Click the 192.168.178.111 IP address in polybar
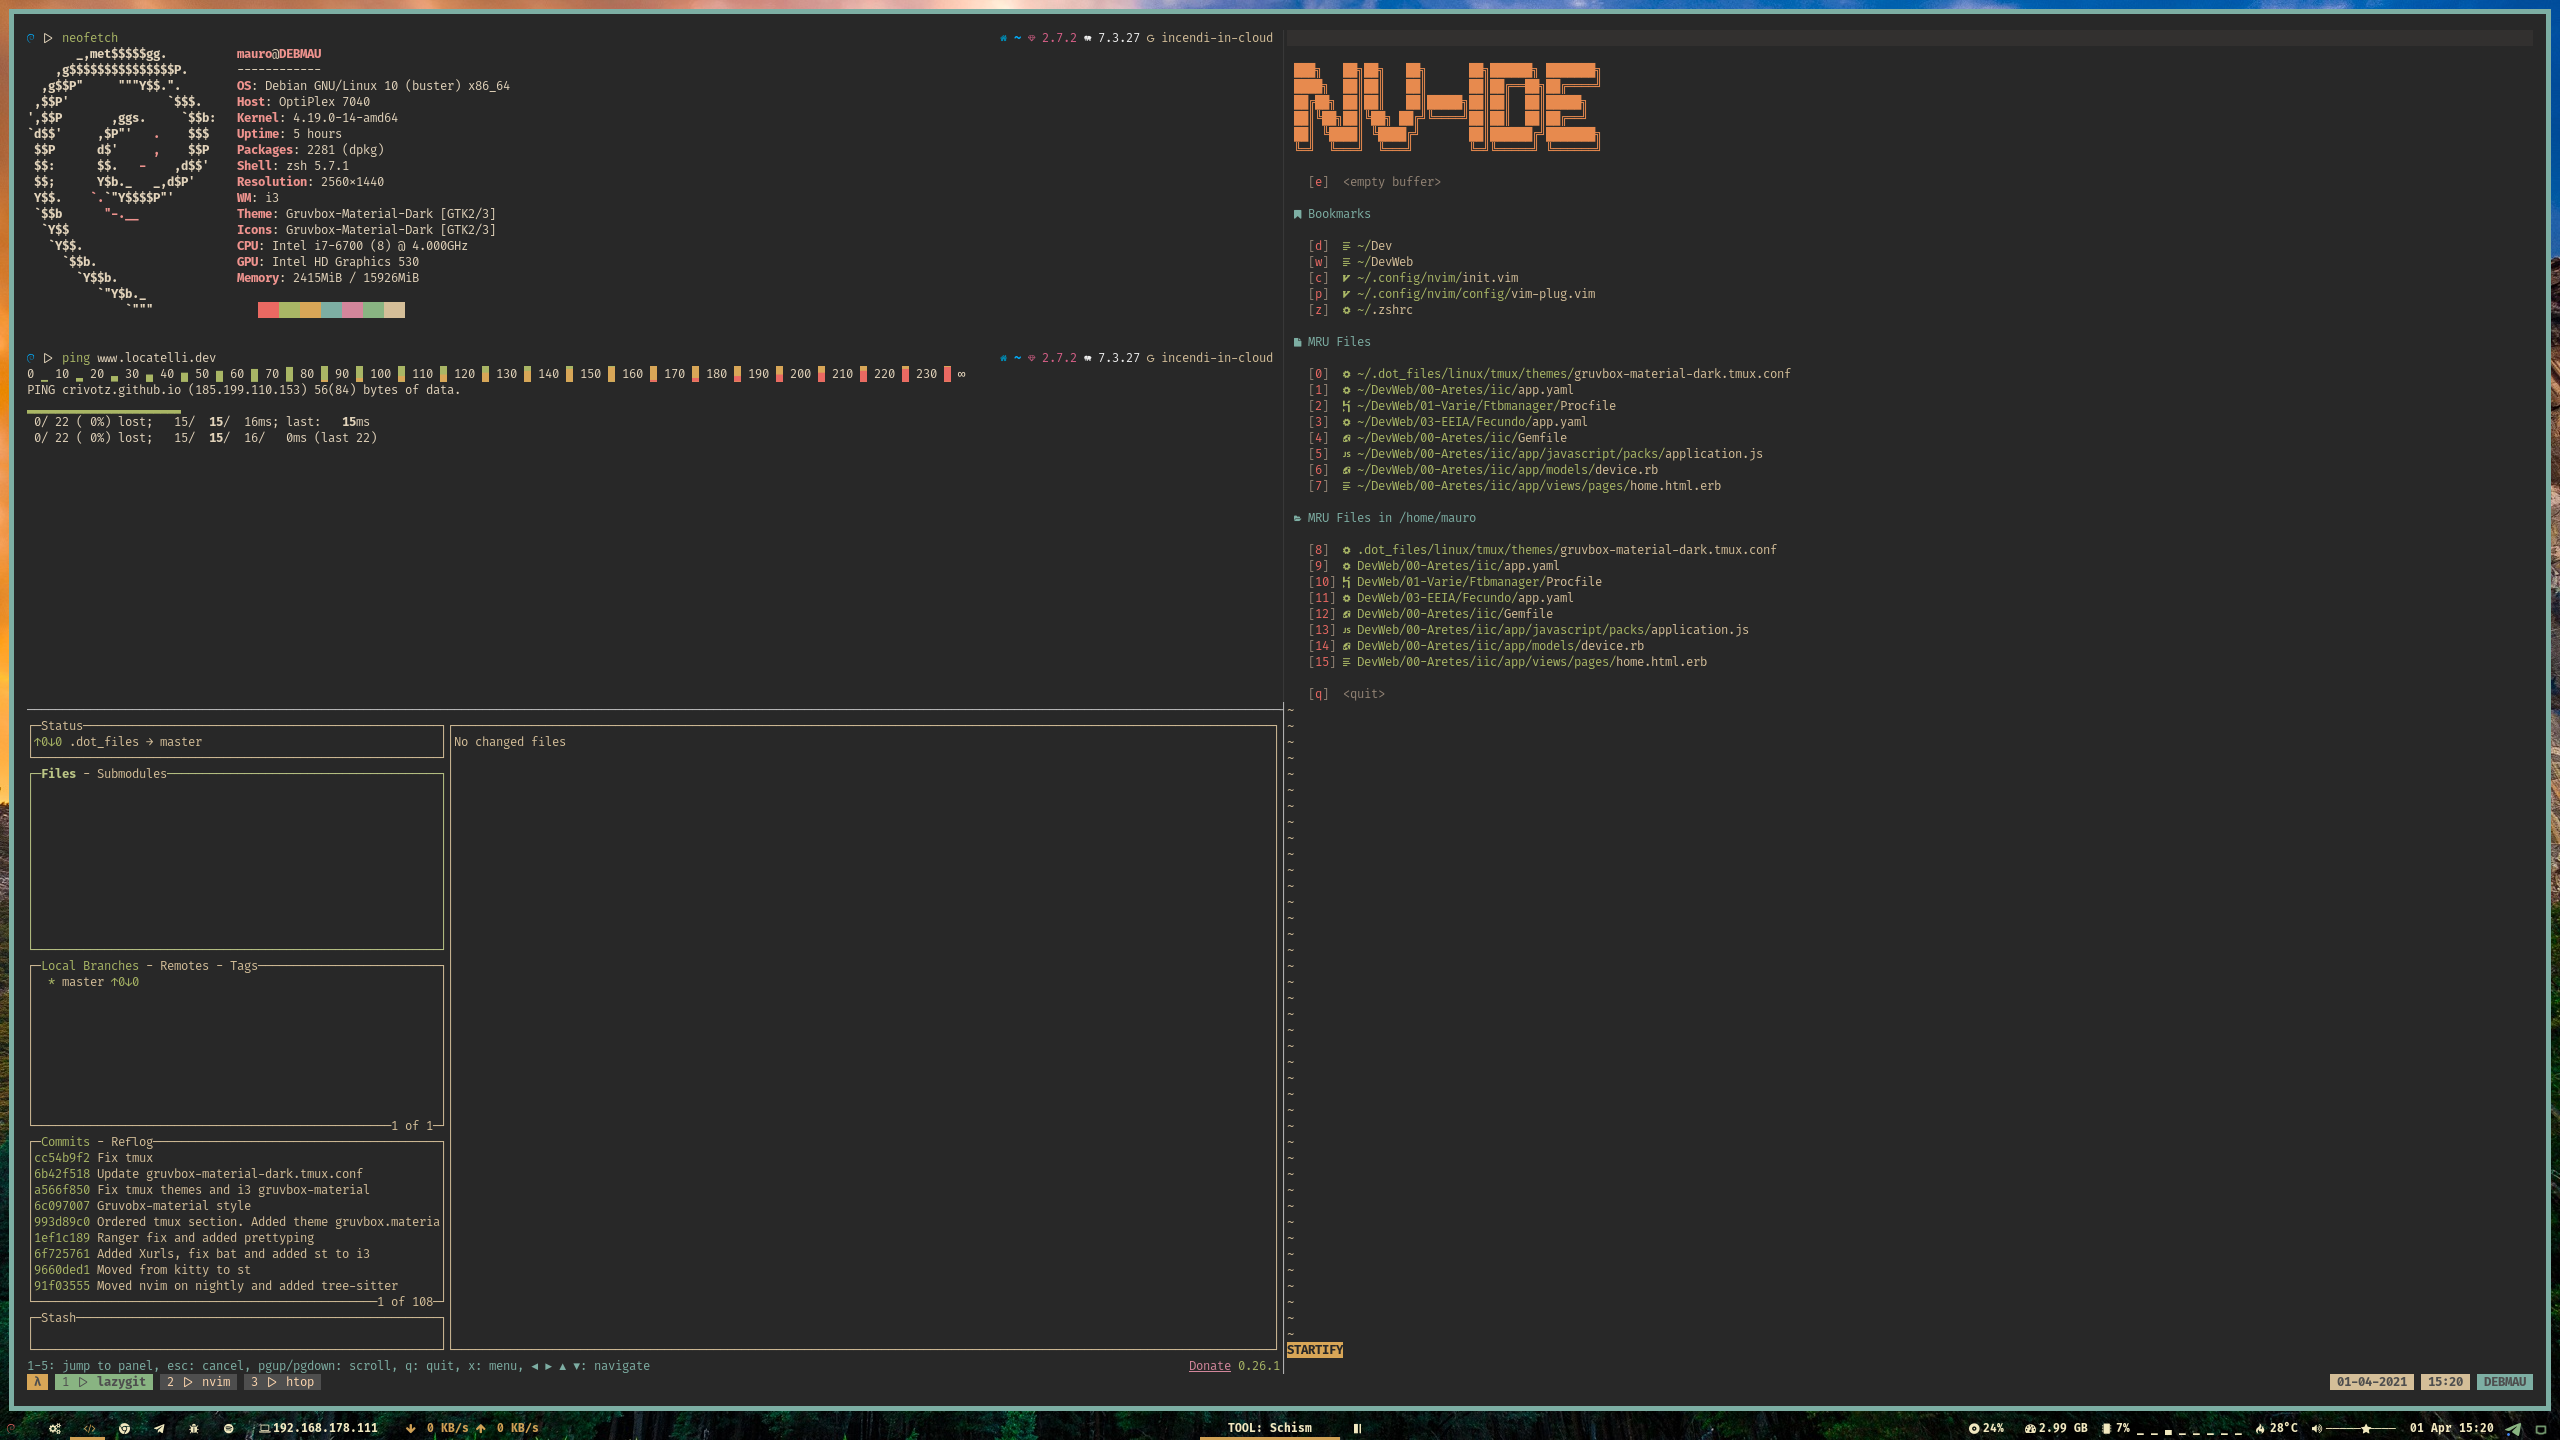The width and height of the screenshot is (2560, 1440). 326,1428
